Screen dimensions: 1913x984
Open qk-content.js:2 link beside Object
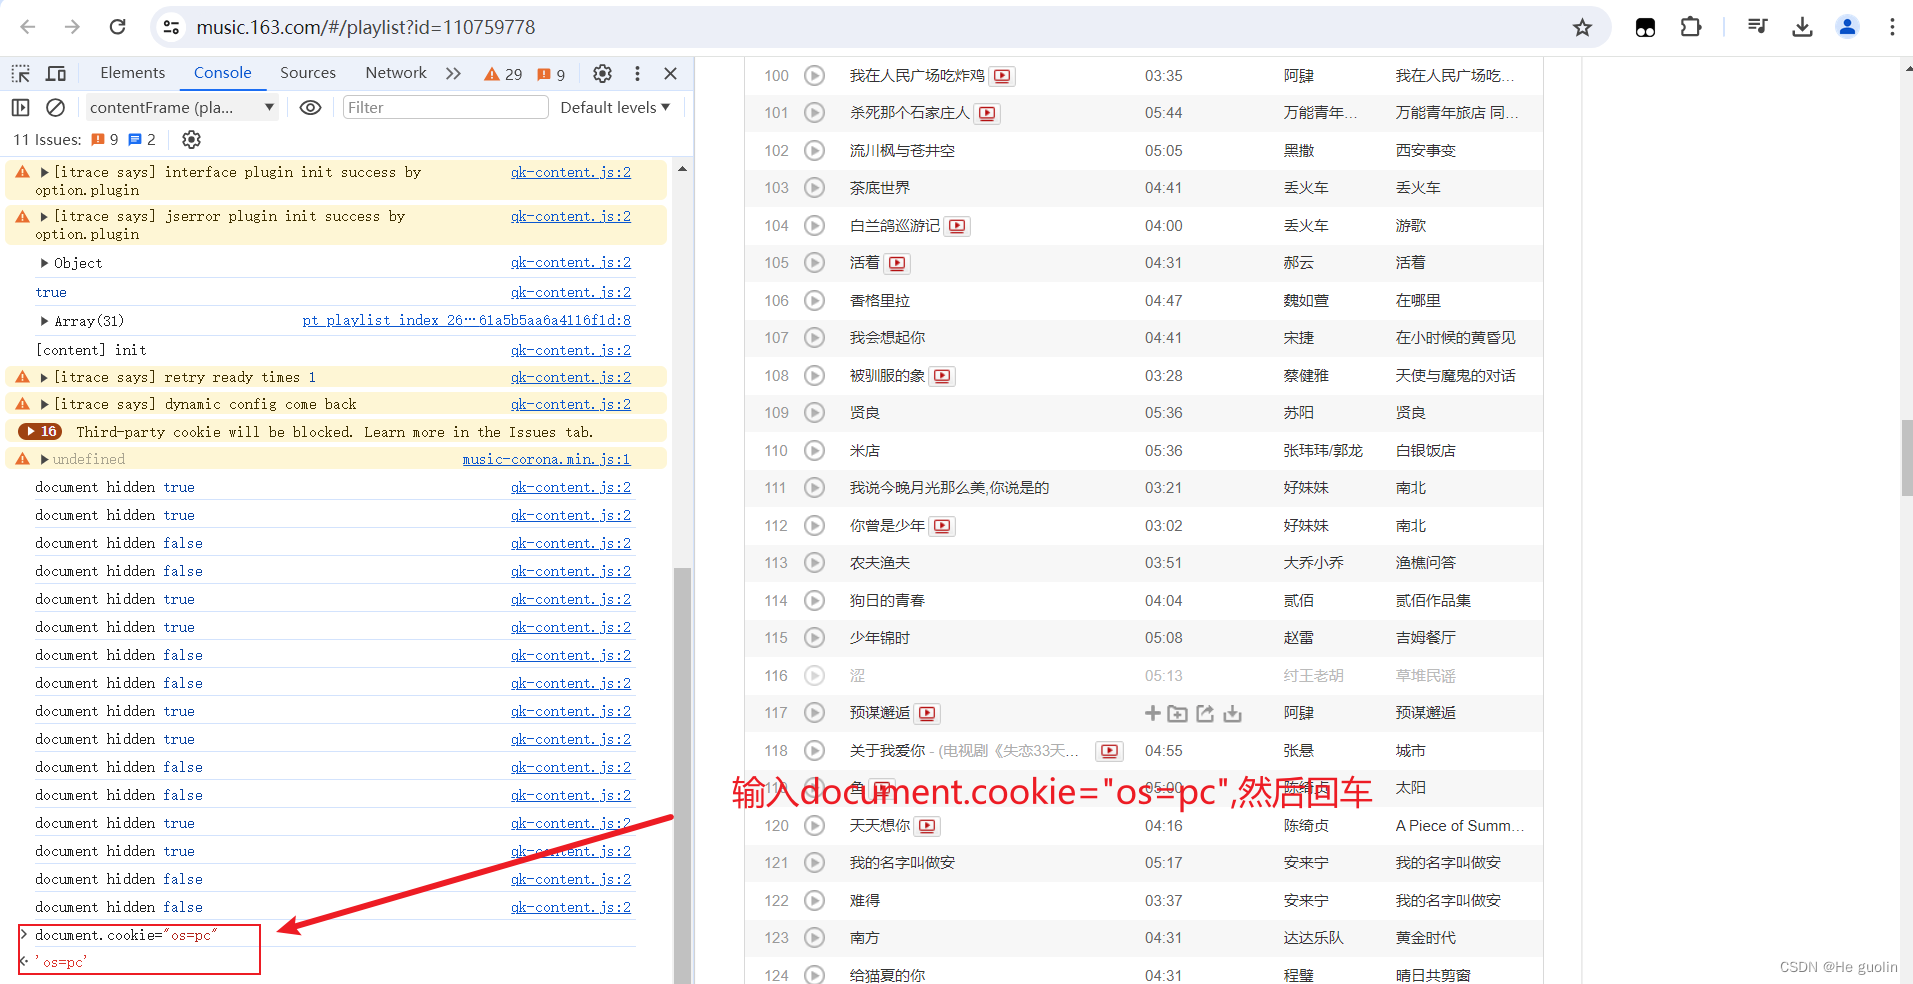pyautogui.click(x=571, y=262)
